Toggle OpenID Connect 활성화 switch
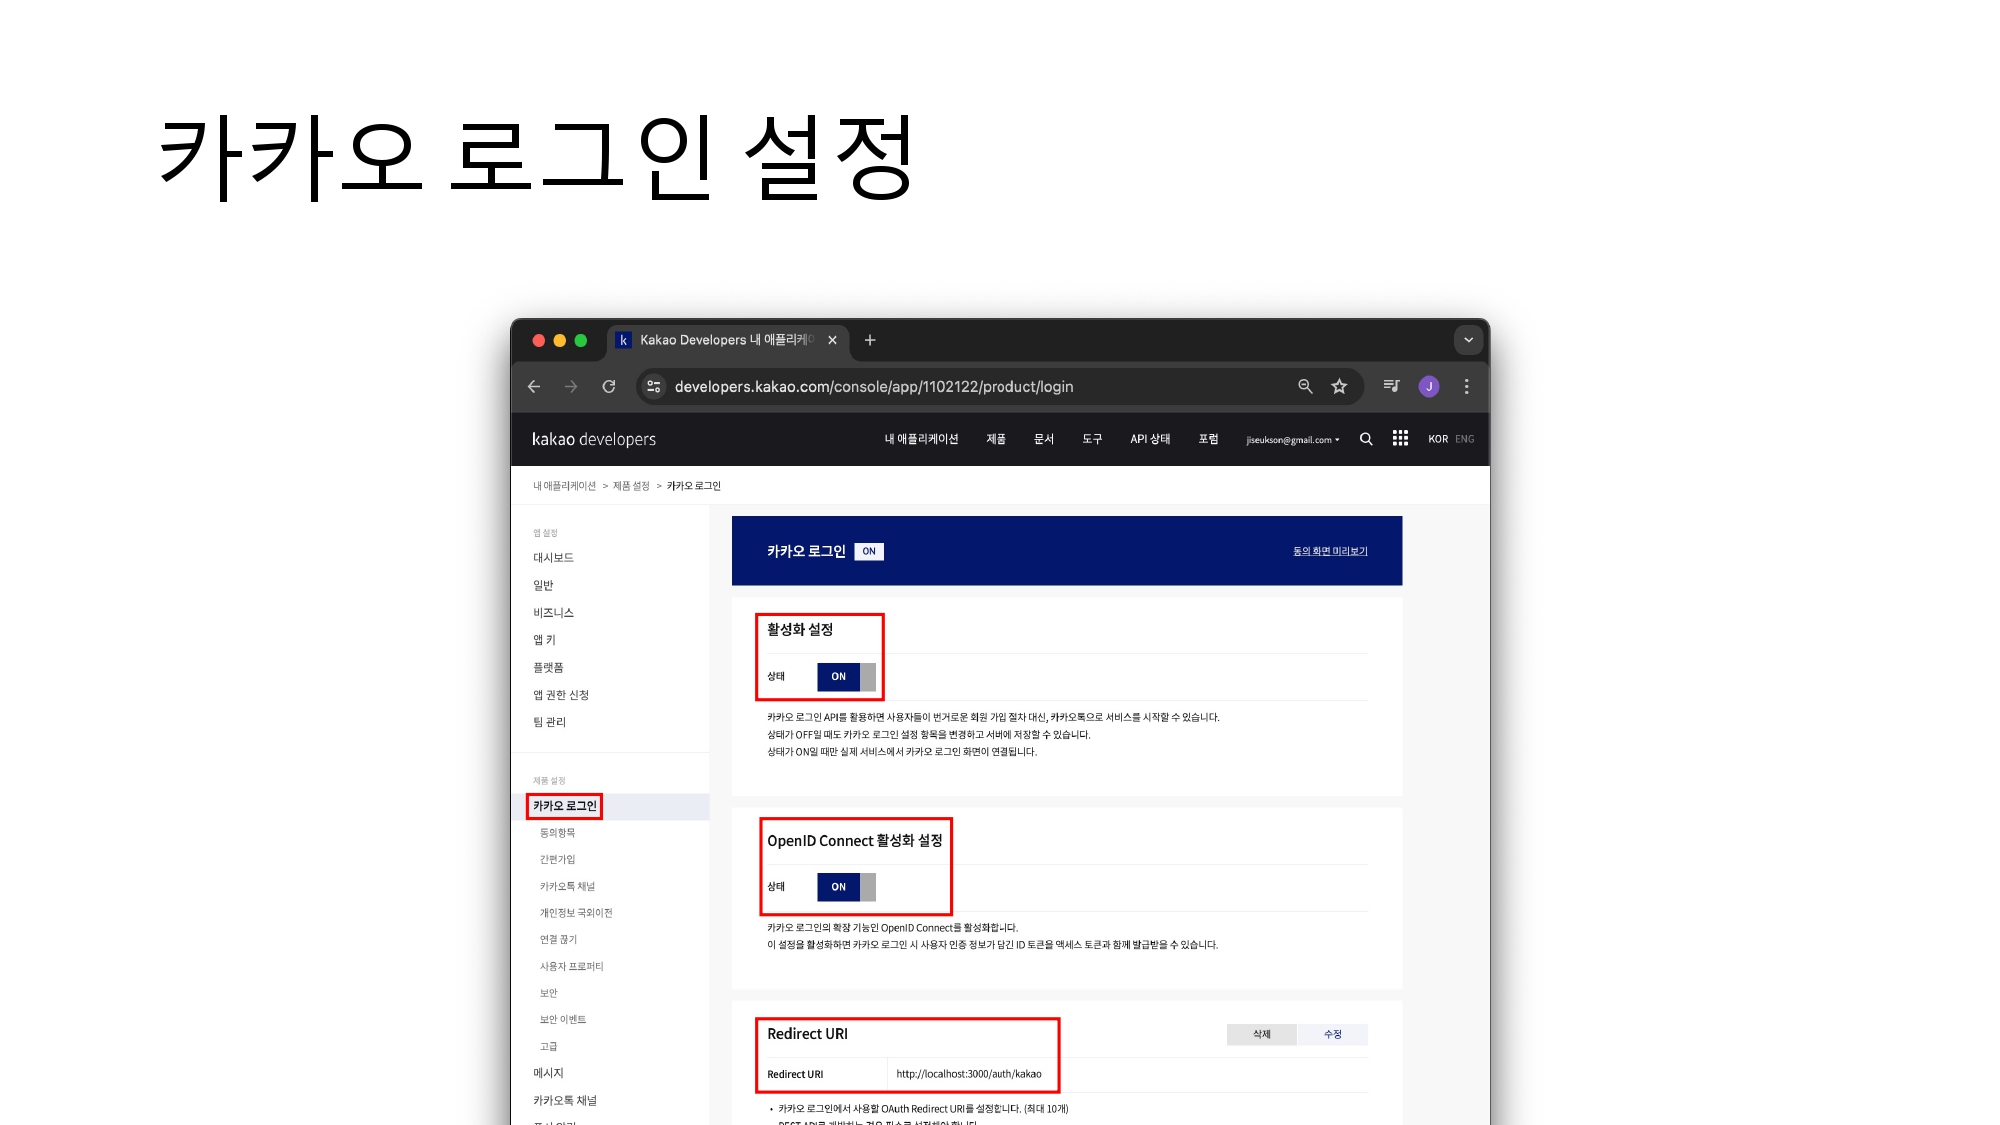Image resolution: width=2000 pixels, height=1125 pixels. point(846,887)
